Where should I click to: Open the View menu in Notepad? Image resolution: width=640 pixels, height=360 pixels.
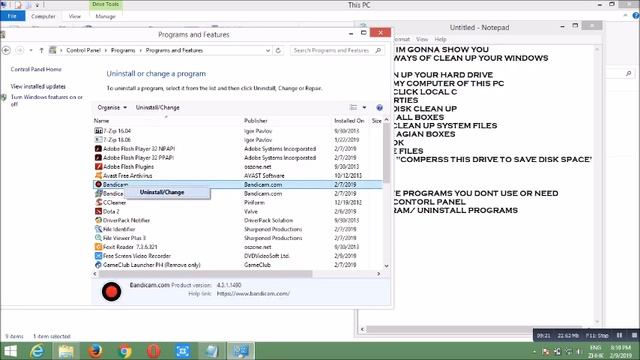[422, 39]
